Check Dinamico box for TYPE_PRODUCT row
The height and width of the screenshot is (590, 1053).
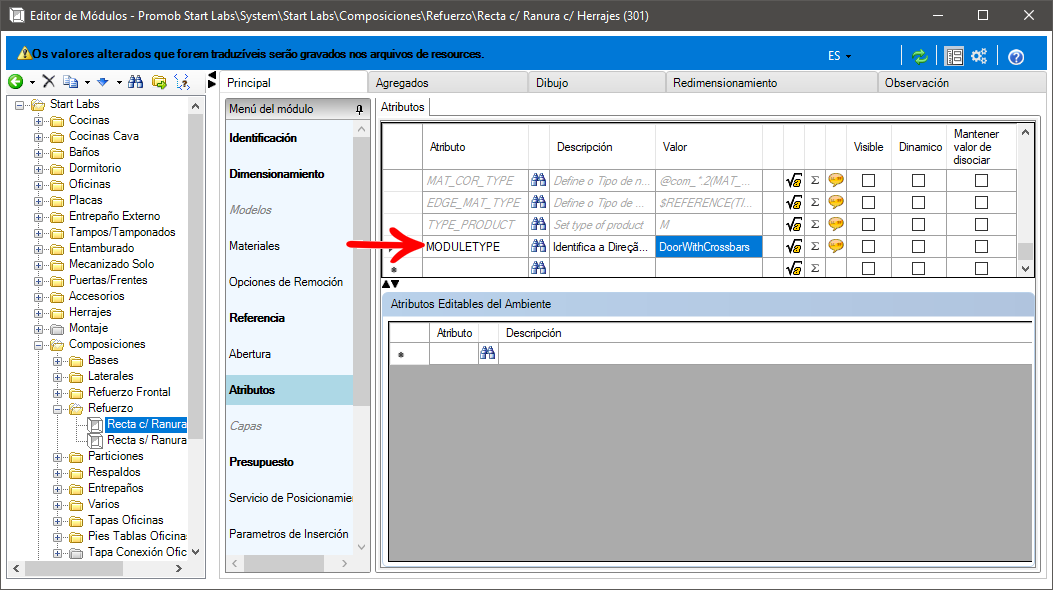(x=918, y=225)
